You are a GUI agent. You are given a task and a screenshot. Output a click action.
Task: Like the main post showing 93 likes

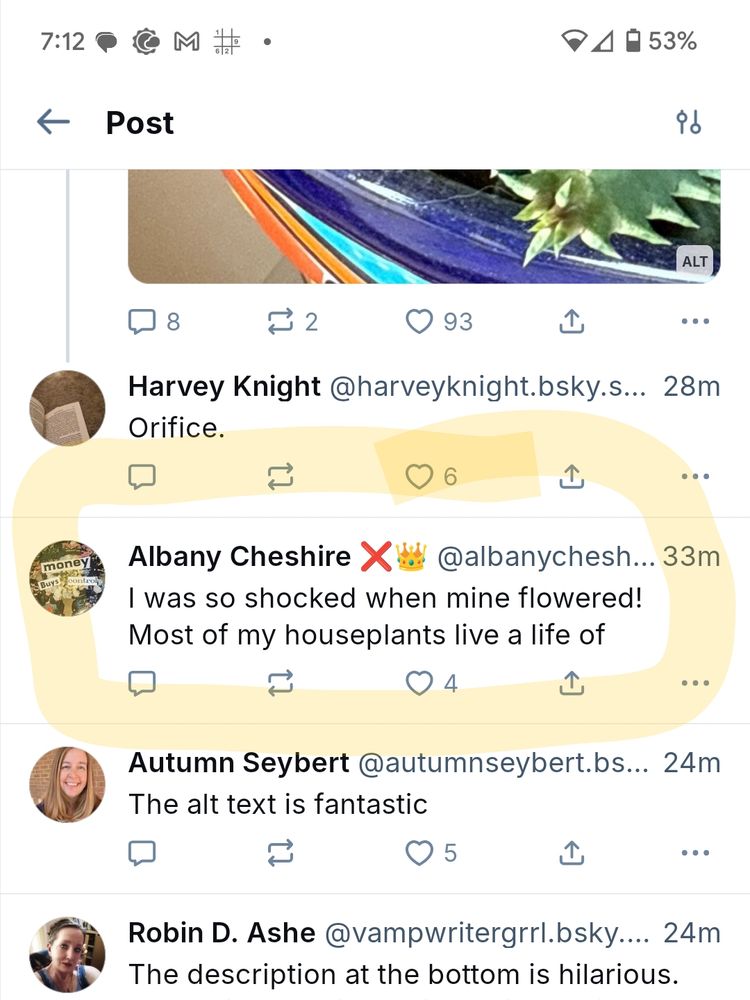[x=418, y=321]
